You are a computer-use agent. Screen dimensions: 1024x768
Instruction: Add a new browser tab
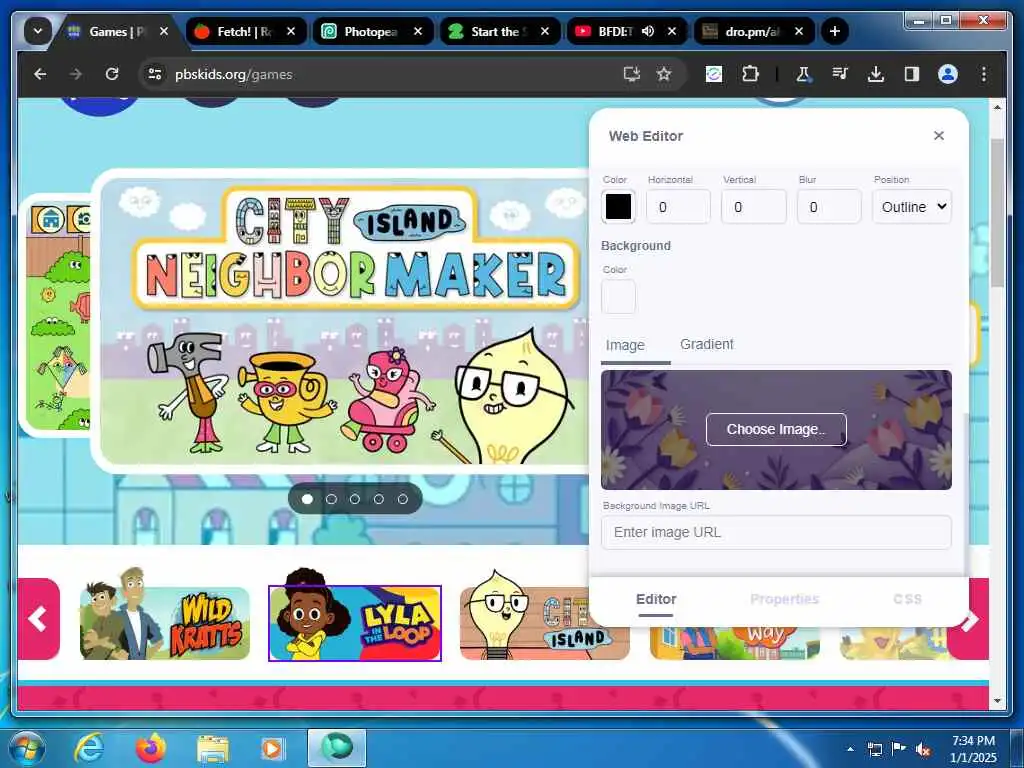(x=834, y=31)
